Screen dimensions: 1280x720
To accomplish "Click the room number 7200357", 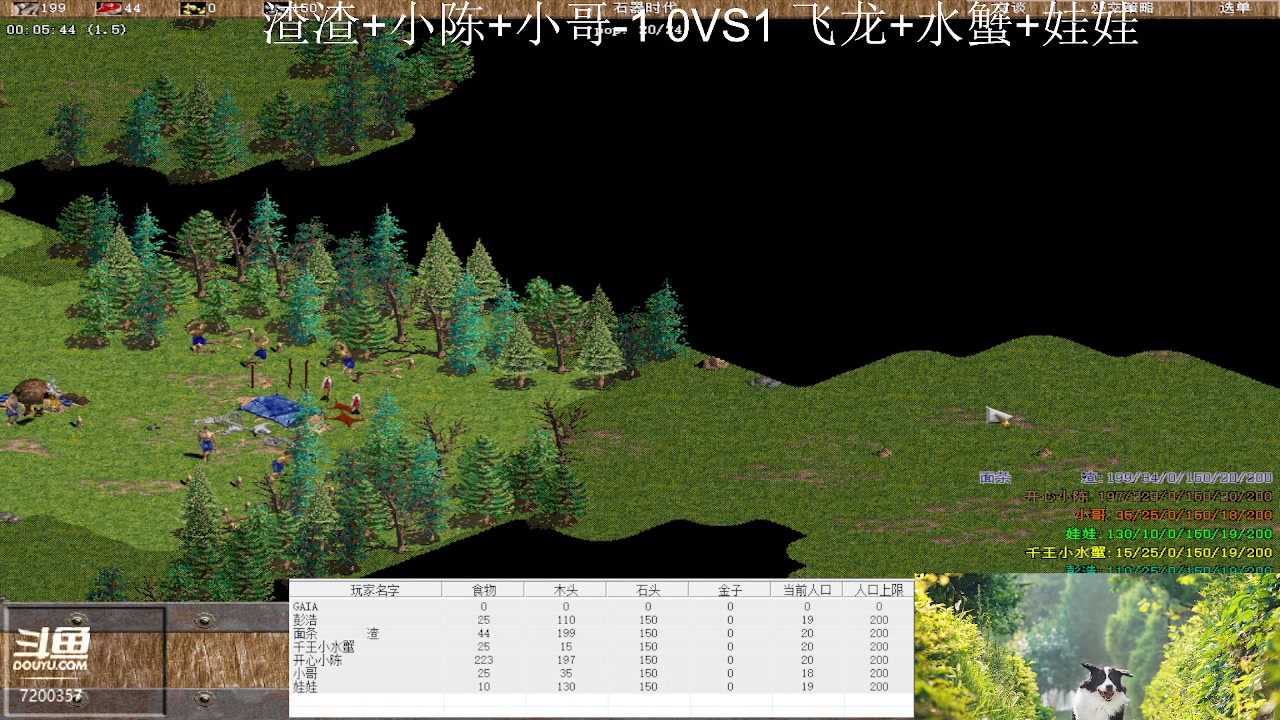I will coord(50,695).
